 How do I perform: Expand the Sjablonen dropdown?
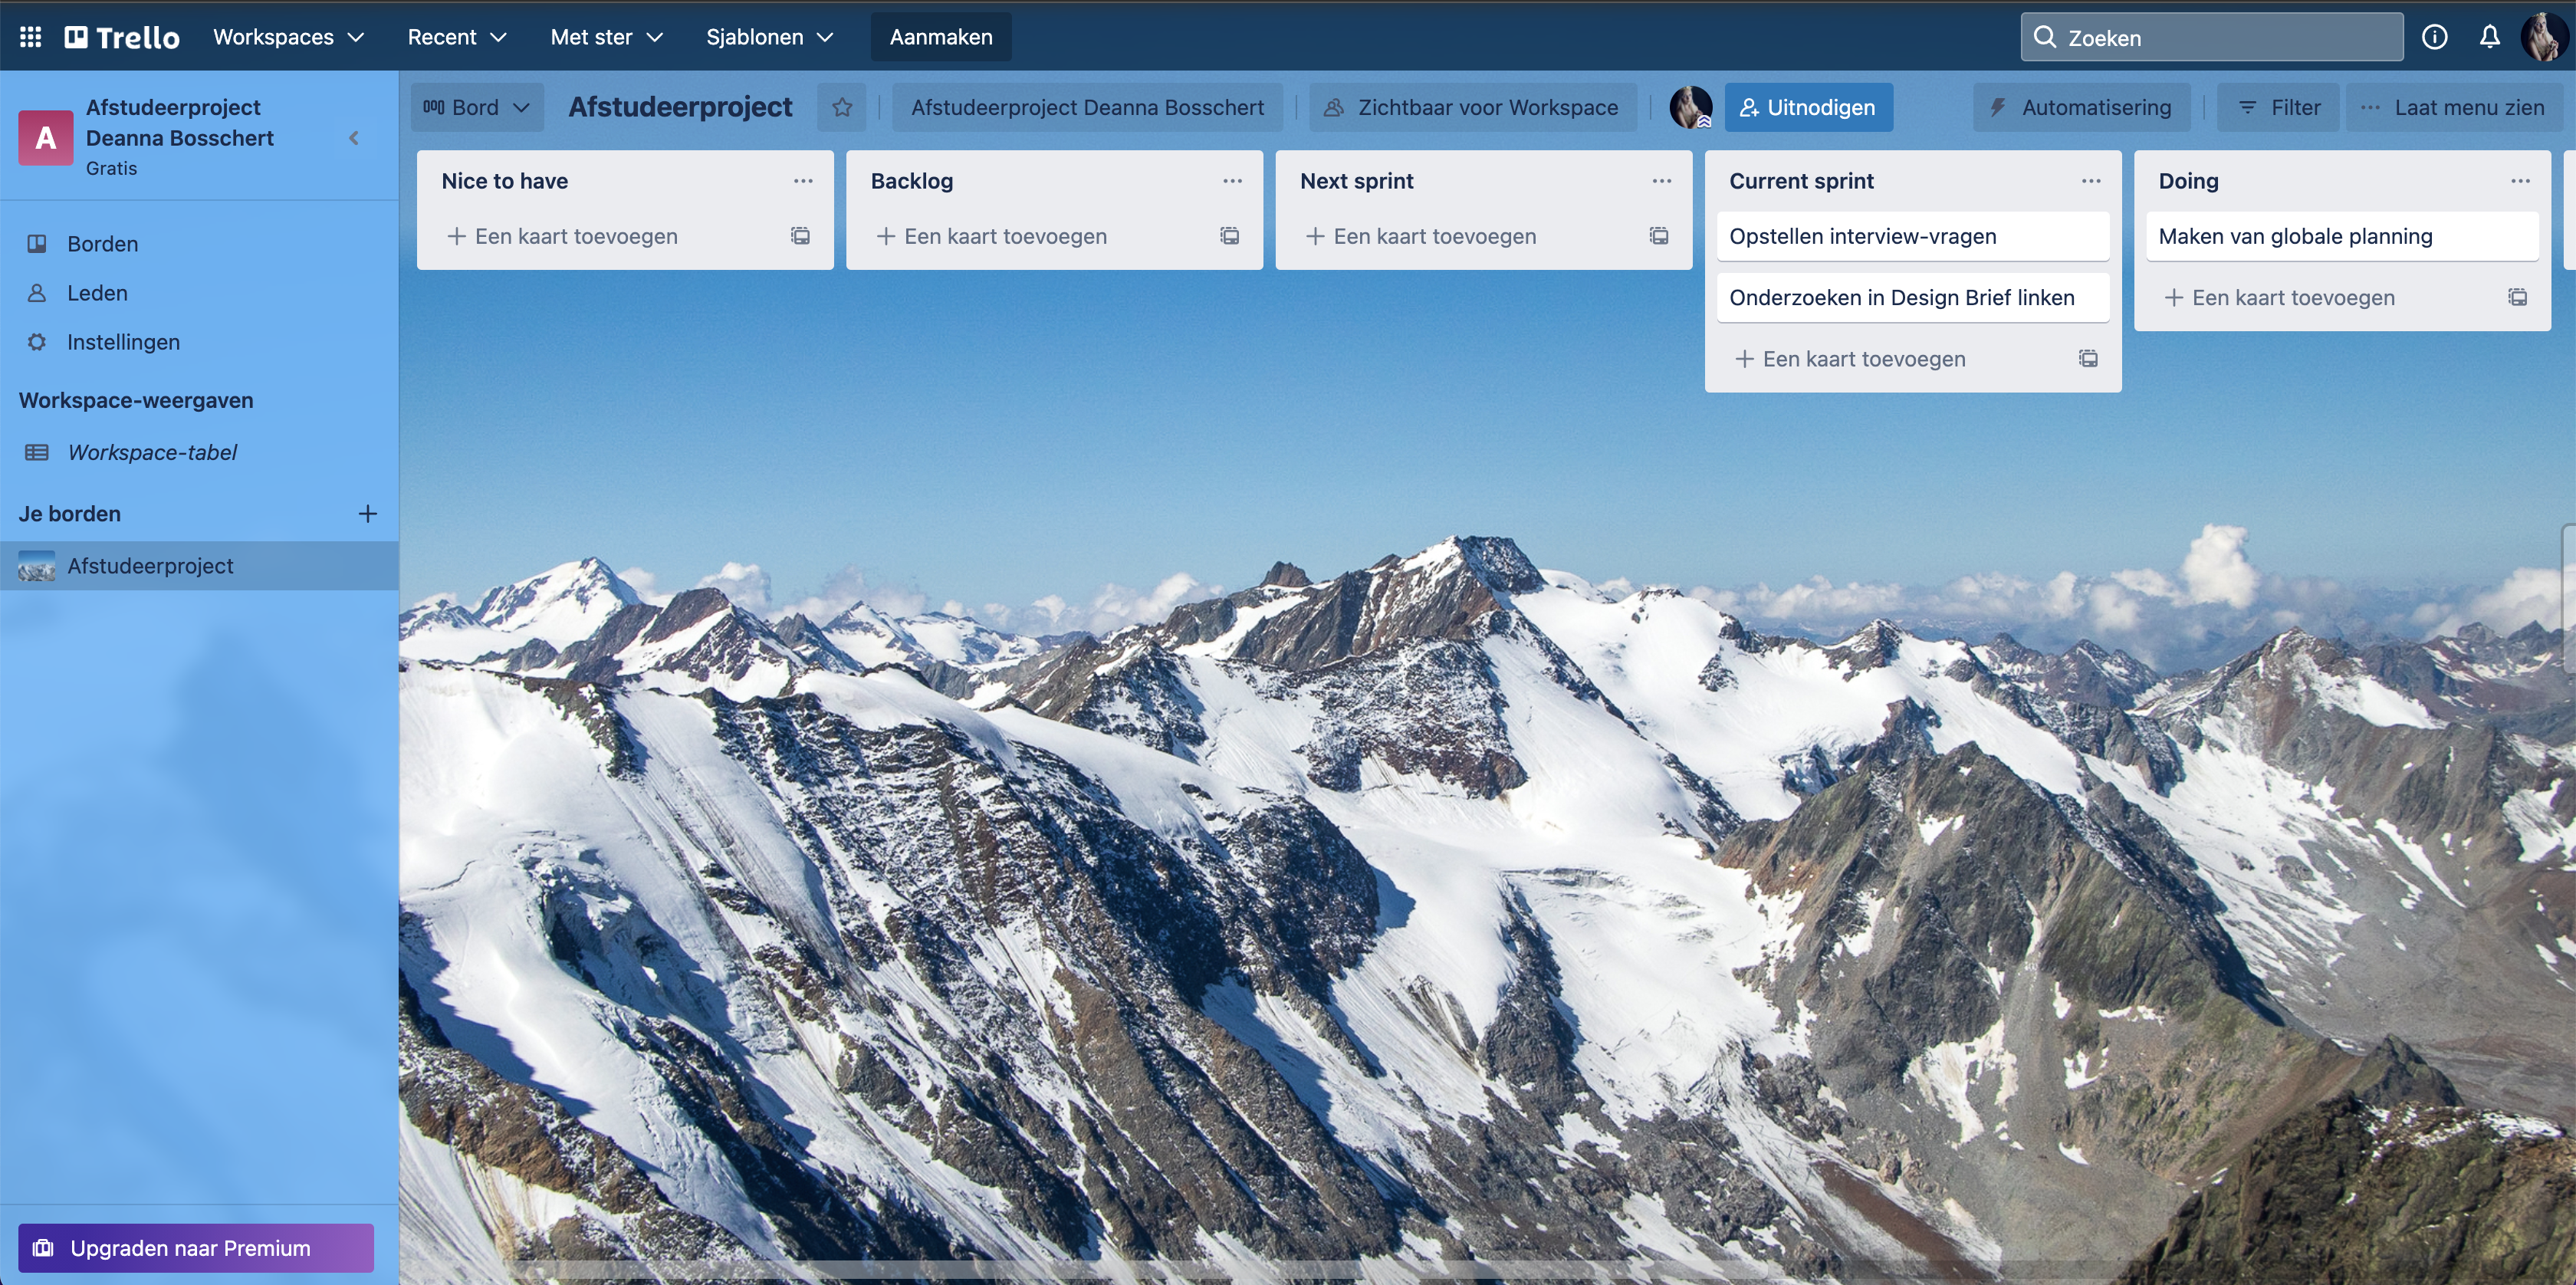770,36
